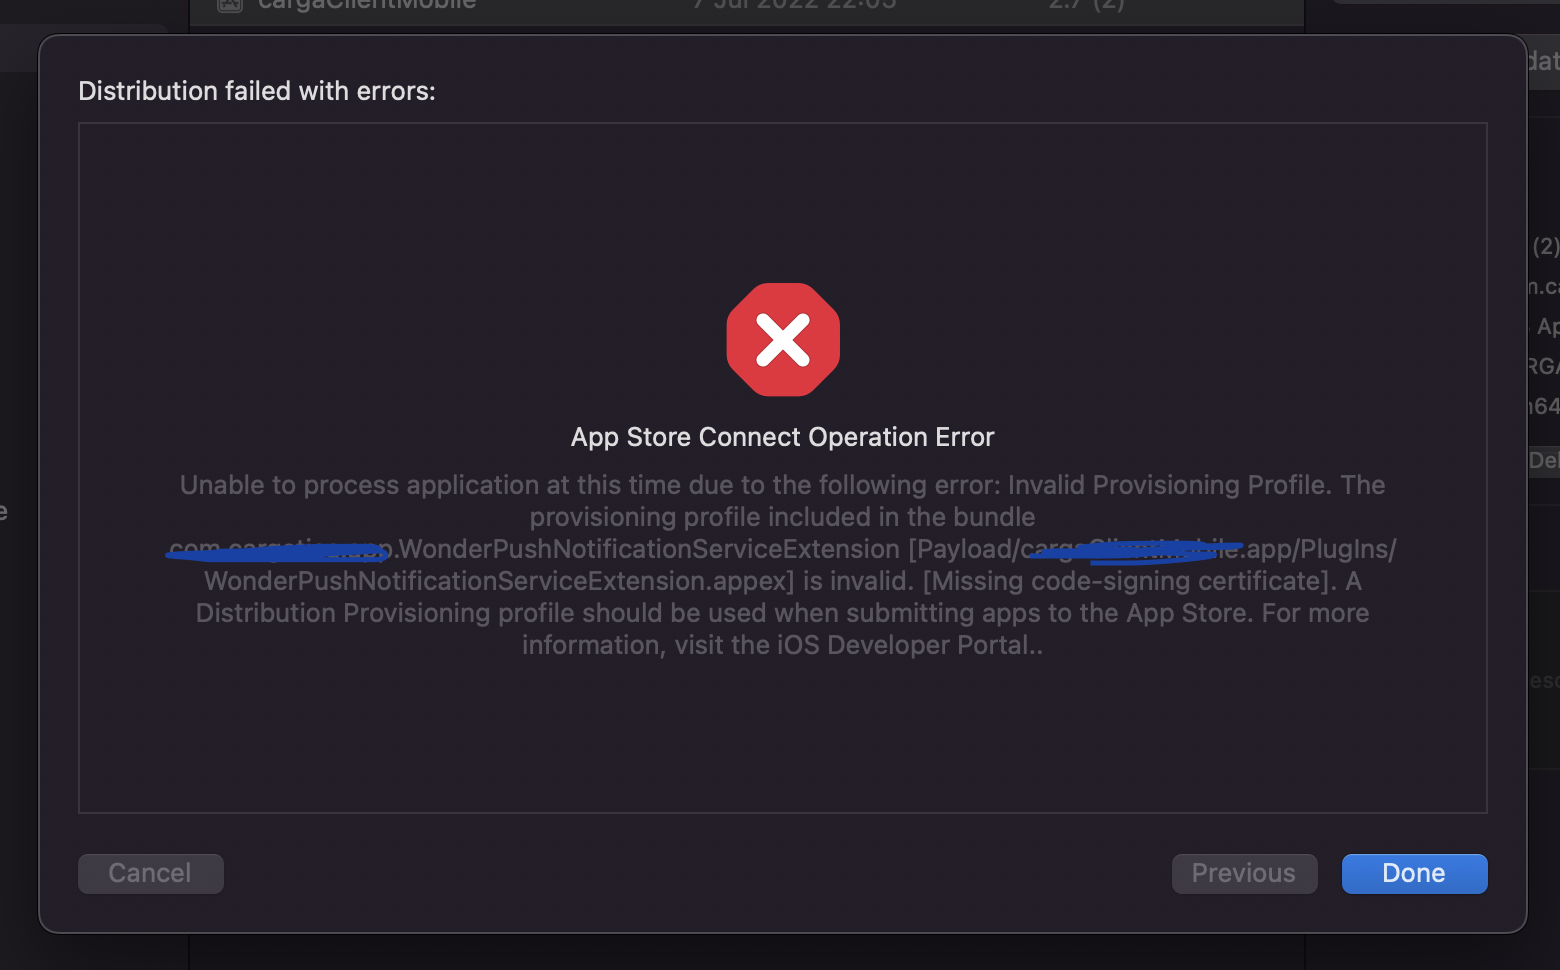1560x970 pixels.
Task: Click the archive icon beside cargaClientMobile
Action: [x=230, y=5]
